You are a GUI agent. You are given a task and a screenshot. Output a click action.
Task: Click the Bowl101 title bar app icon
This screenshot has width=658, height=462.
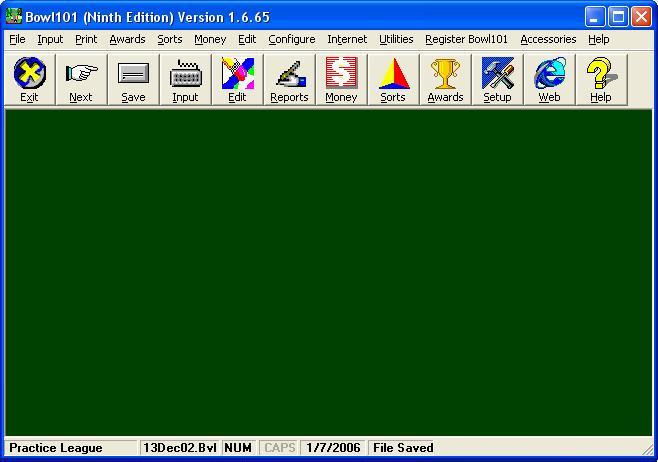[x=13, y=17]
